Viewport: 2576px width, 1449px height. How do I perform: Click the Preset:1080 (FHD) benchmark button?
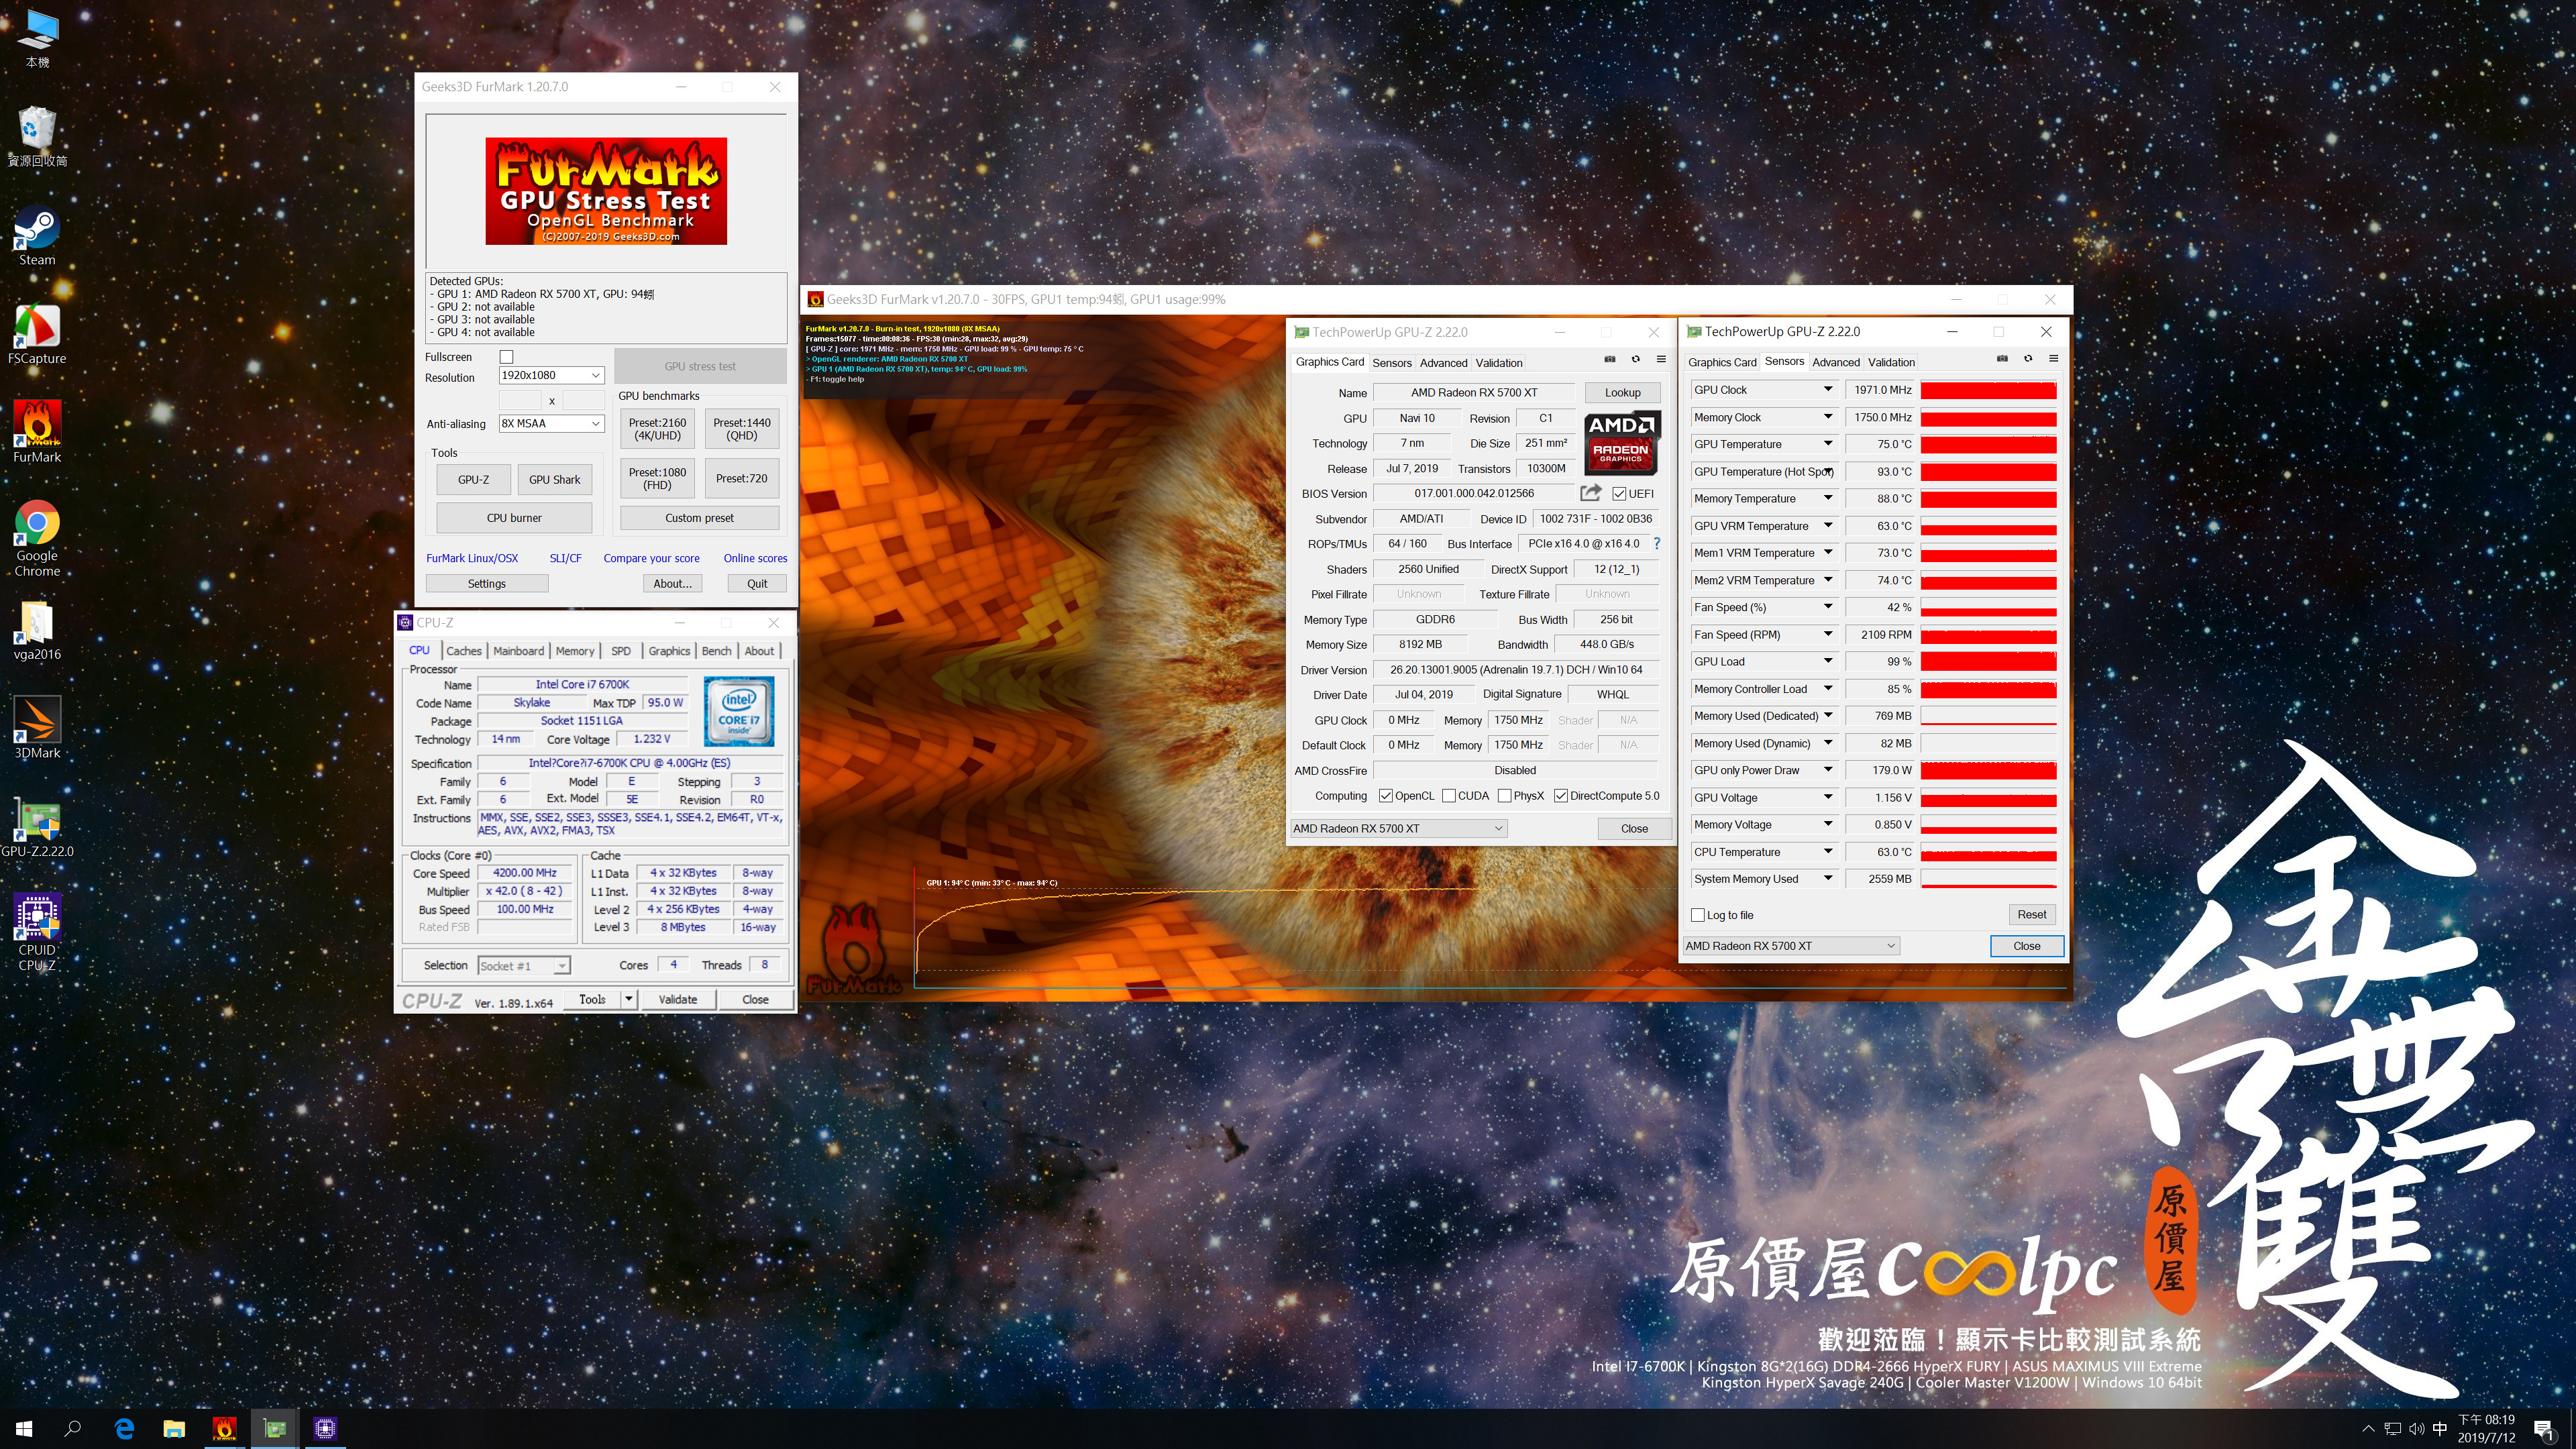click(x=657, y=479)
